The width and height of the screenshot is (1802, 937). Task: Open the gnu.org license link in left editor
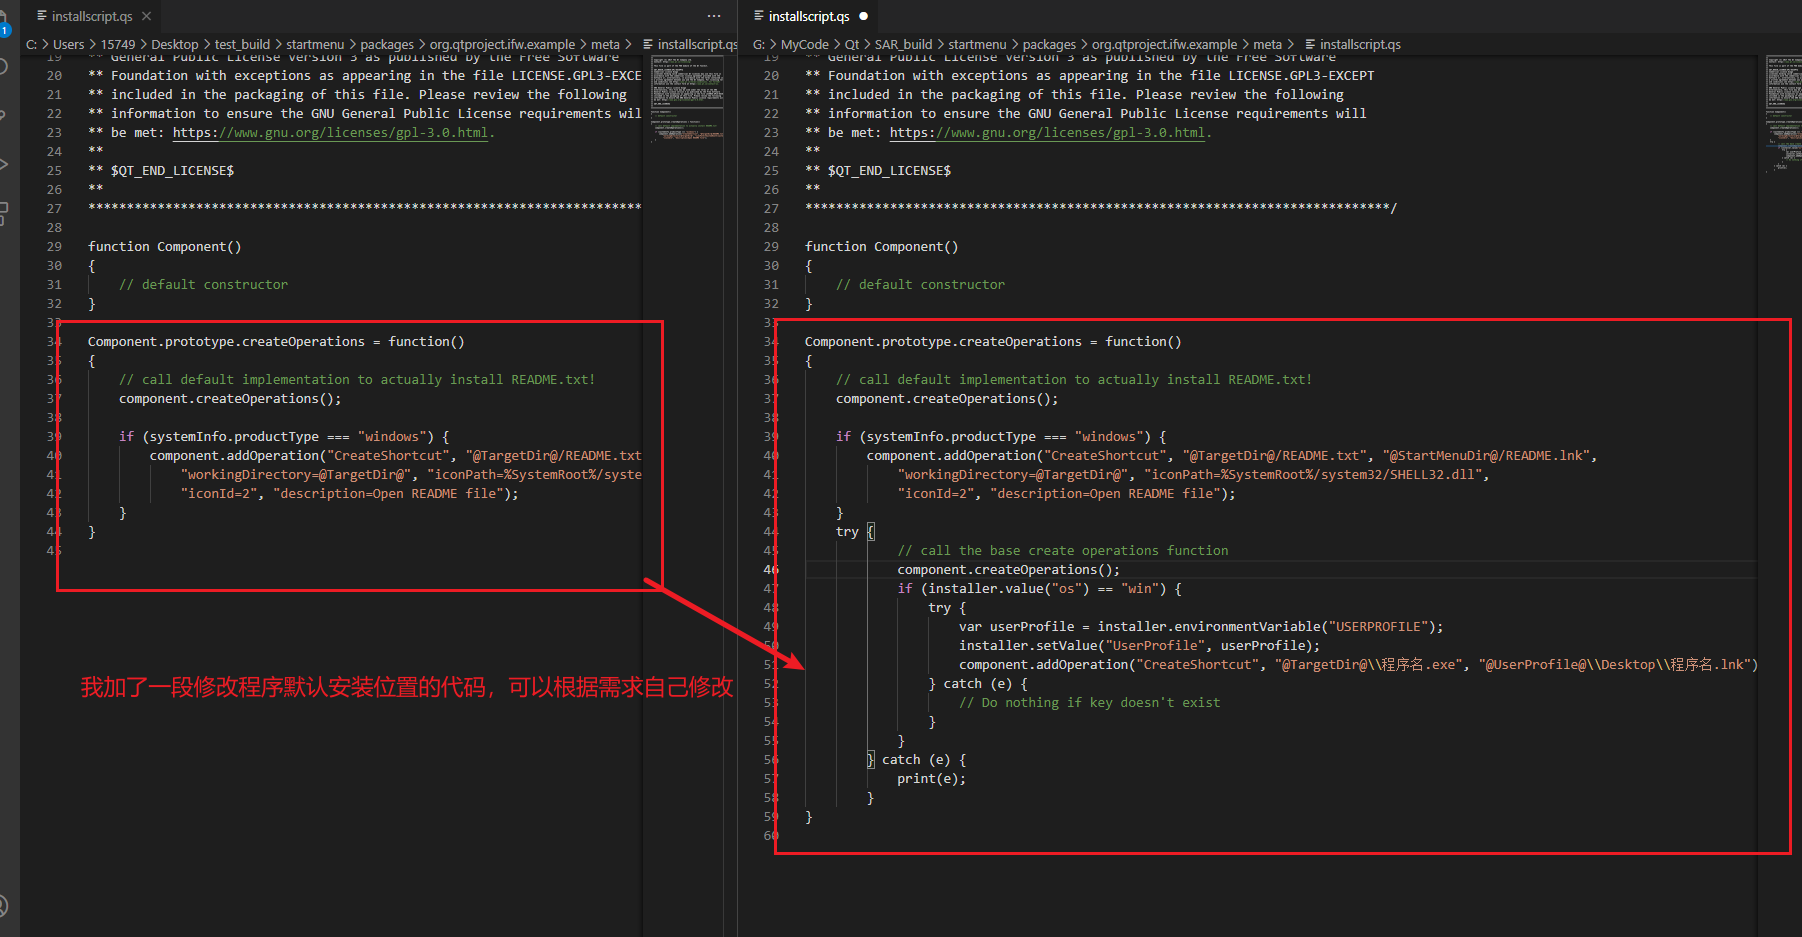(332, 132)
